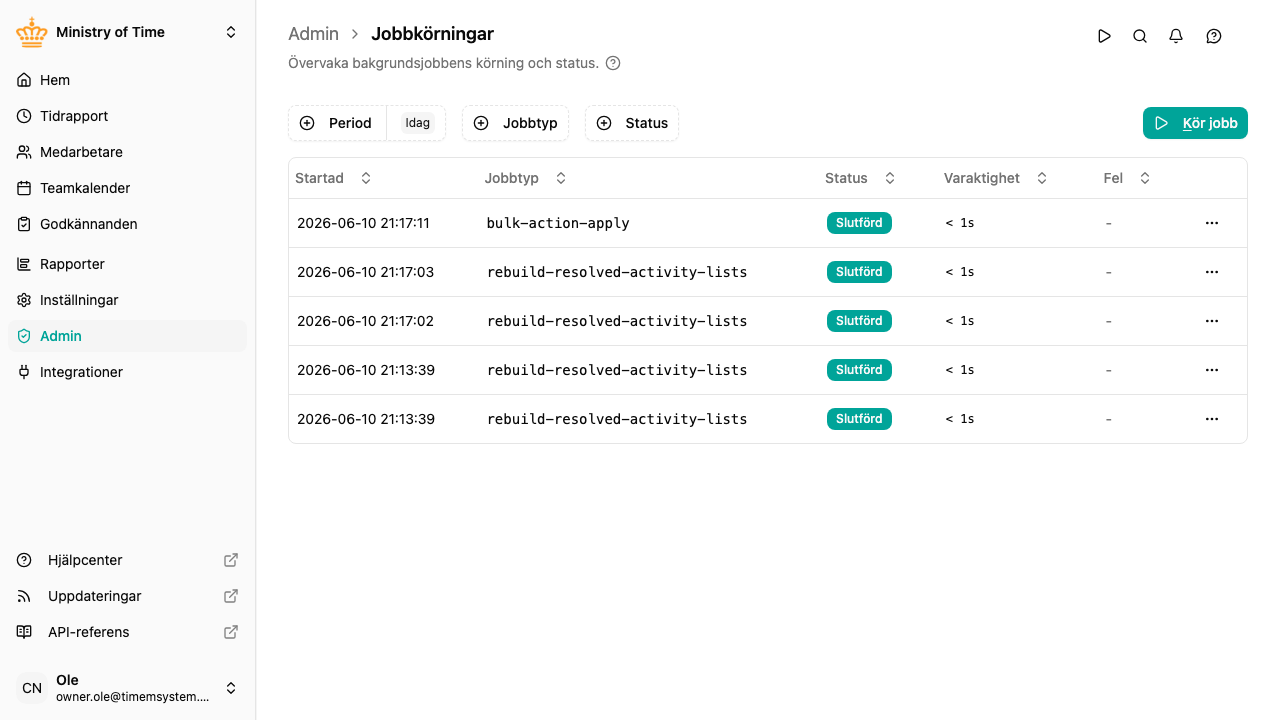Click duration cell in bulk-action-apply row
This screenshot has height=720, width=1280.
tap(960, 223)
